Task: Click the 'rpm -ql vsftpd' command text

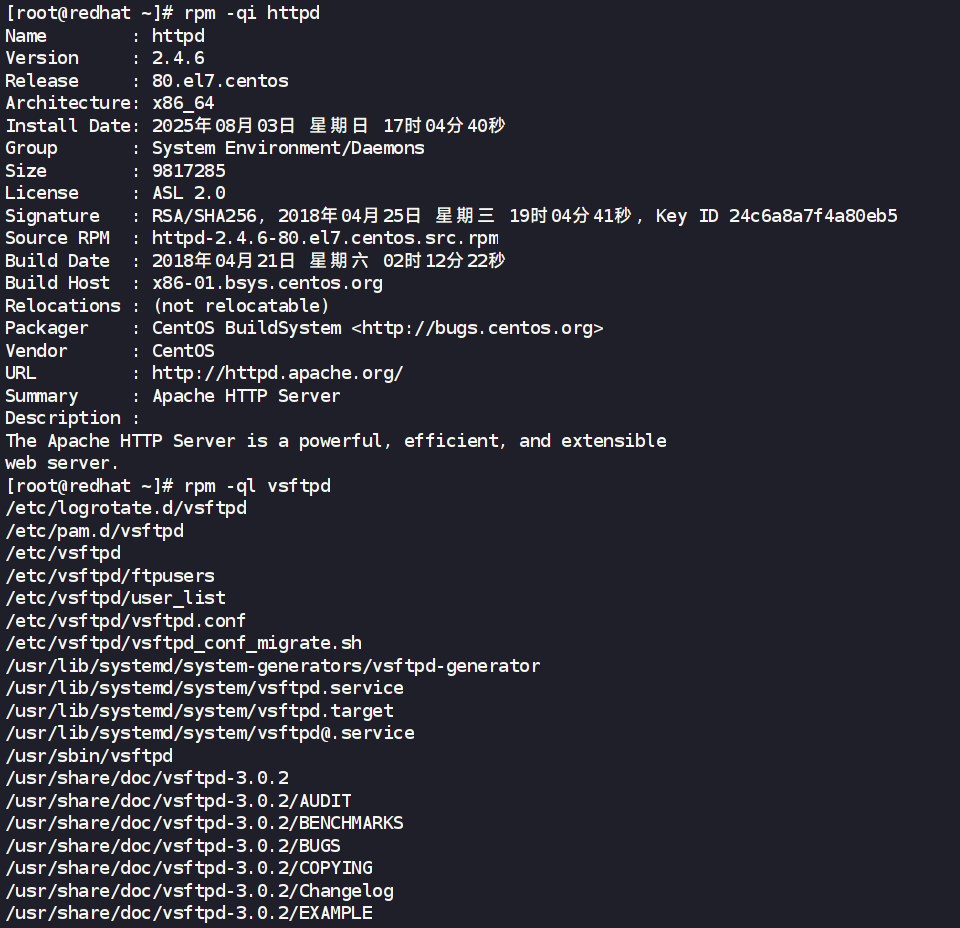Action: tap(257, 486)
